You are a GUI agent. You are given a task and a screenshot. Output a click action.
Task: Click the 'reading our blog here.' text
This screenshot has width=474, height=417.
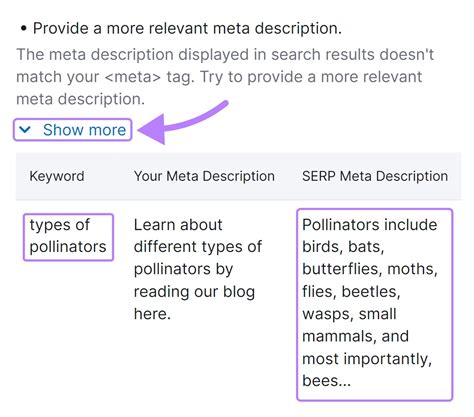coord(194,303)
